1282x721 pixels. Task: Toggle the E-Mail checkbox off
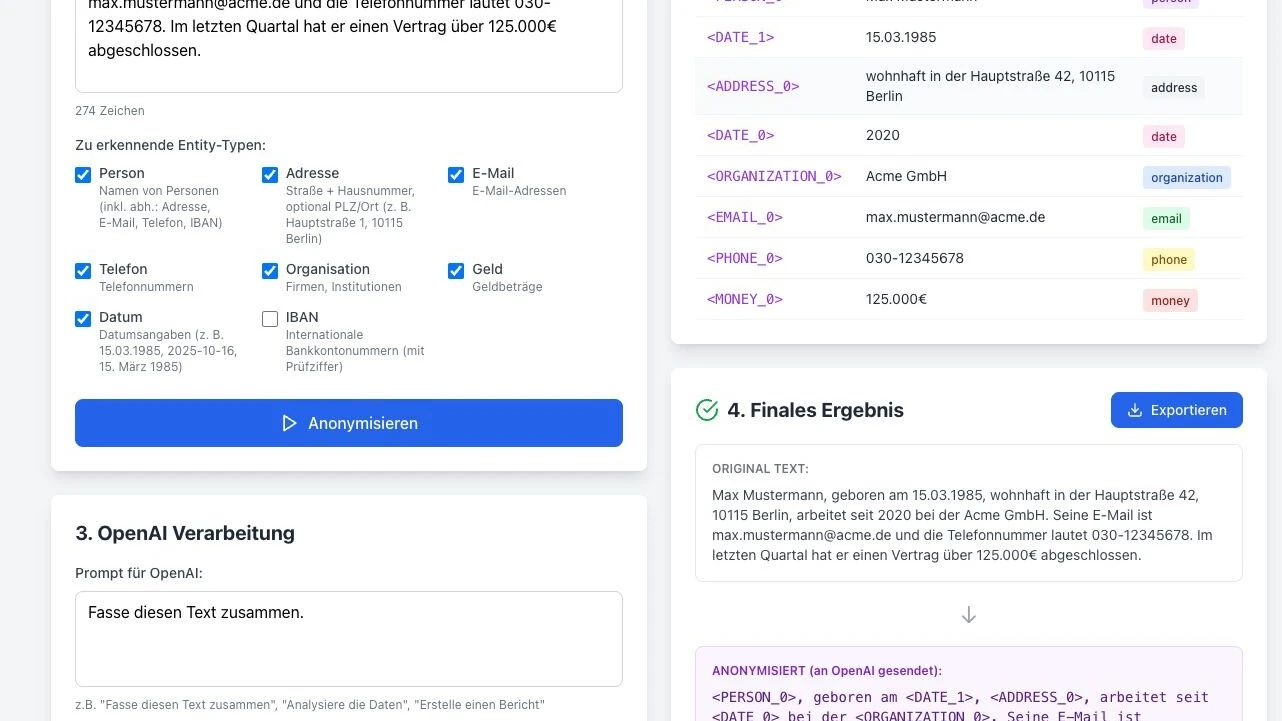pos(456,175)
